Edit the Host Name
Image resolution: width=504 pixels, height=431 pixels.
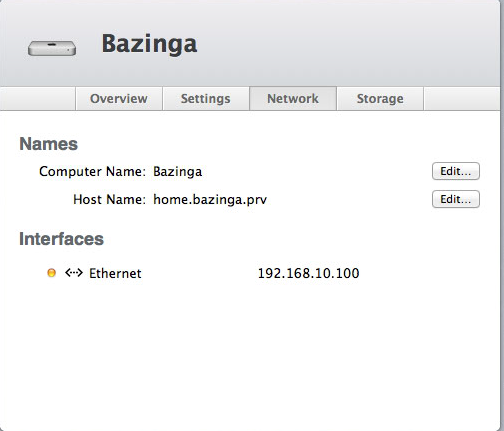tap(456, 199)
